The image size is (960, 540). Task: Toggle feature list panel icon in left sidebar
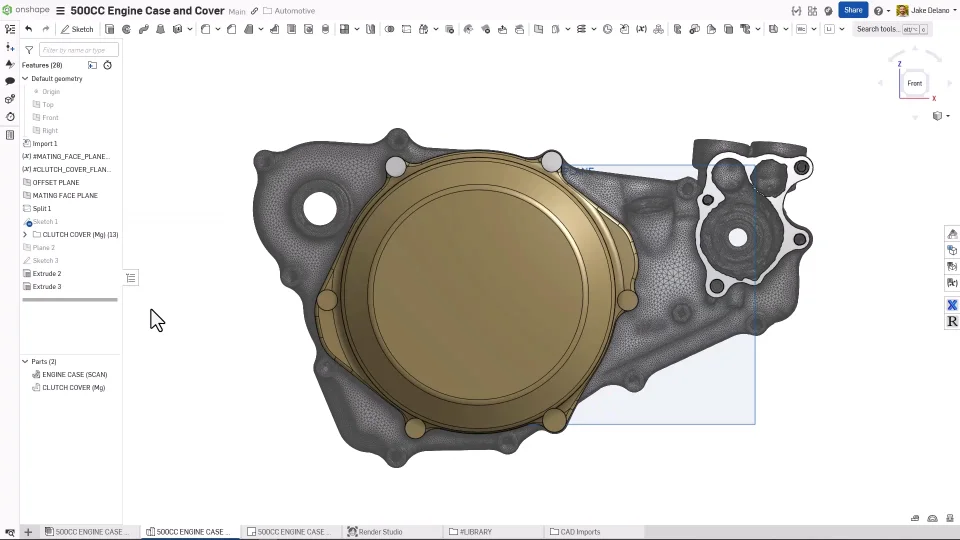click(x=10, y=29)
